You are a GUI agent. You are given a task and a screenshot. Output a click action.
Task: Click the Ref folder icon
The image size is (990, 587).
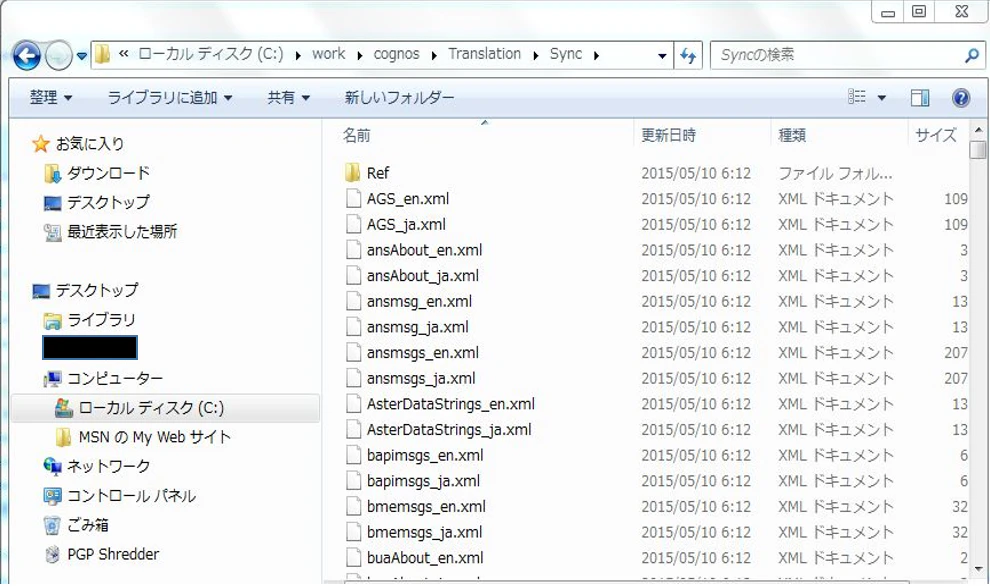353,173
